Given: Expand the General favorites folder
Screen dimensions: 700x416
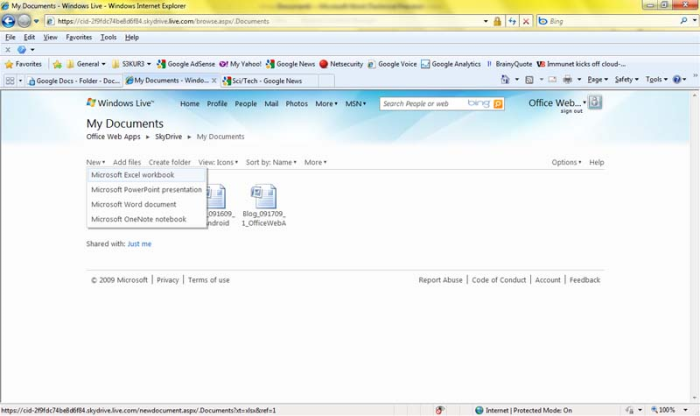Looking at the screenshot, I should (x=86, y=64).
